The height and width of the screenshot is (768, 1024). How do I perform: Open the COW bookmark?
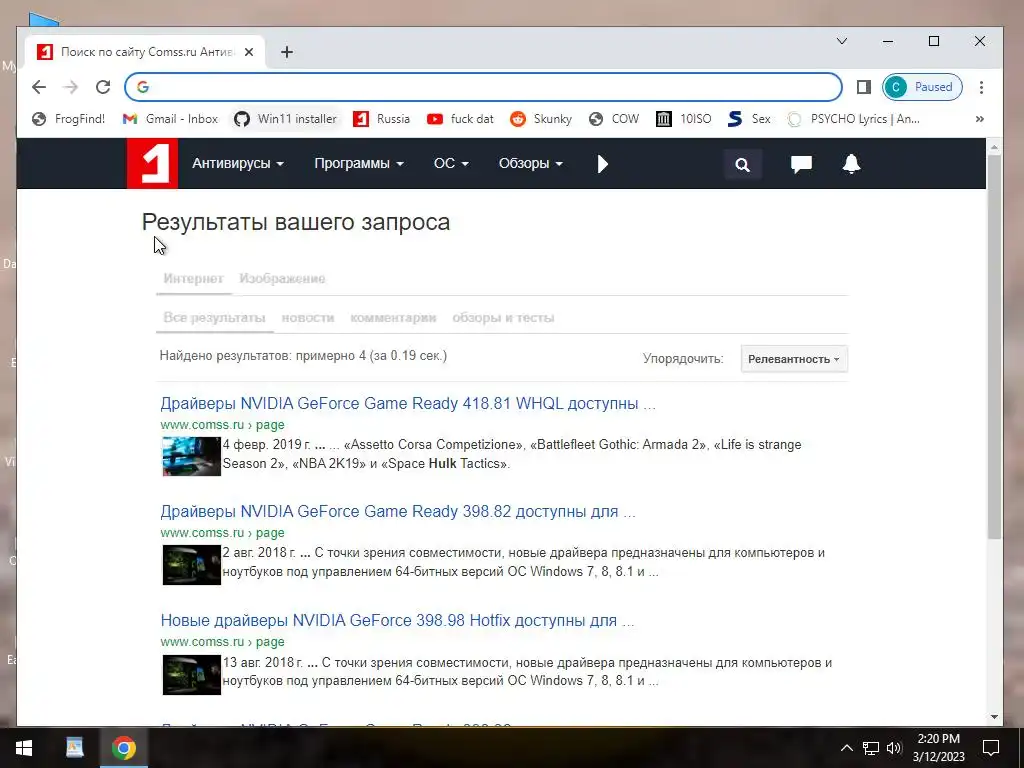pos(614,119)
